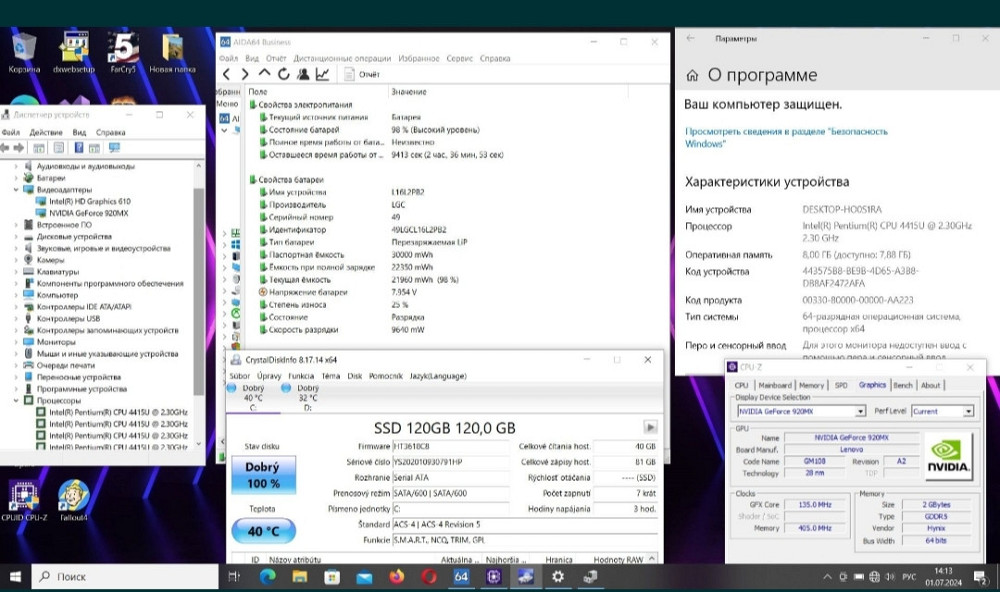The image size is (1000, 592).
Task: Open AIDA64 from the taskbar
Action: pyautogui.click(x=462, y=577)
